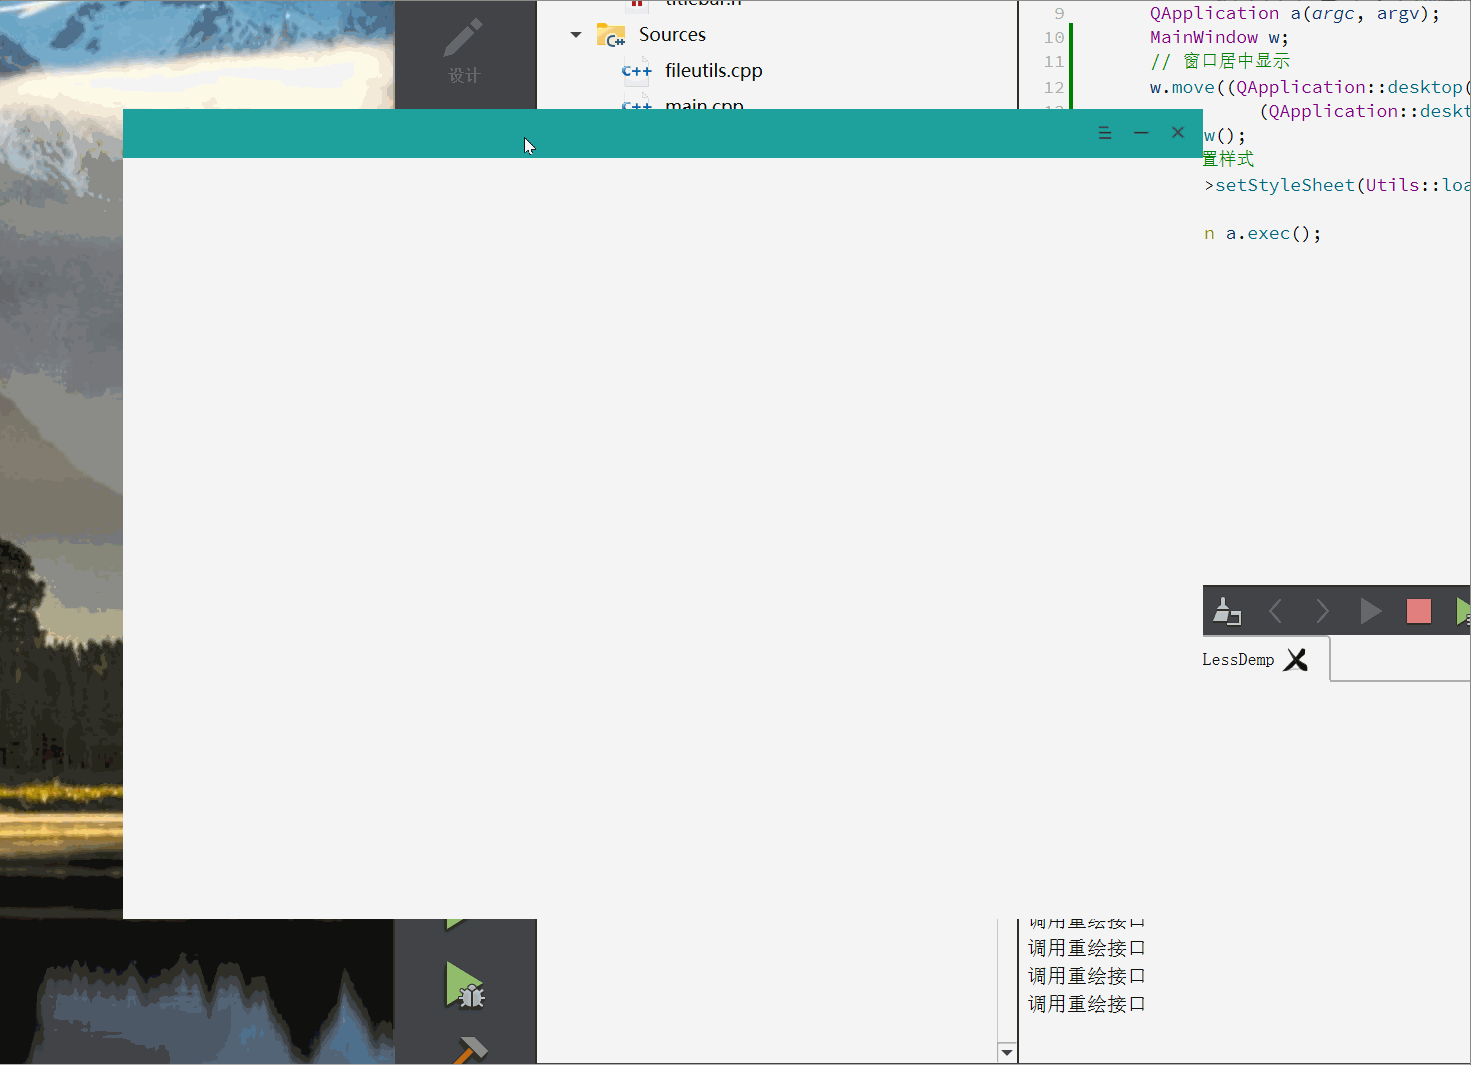Collapse the Sources folder using its chevron

(575, 33)
